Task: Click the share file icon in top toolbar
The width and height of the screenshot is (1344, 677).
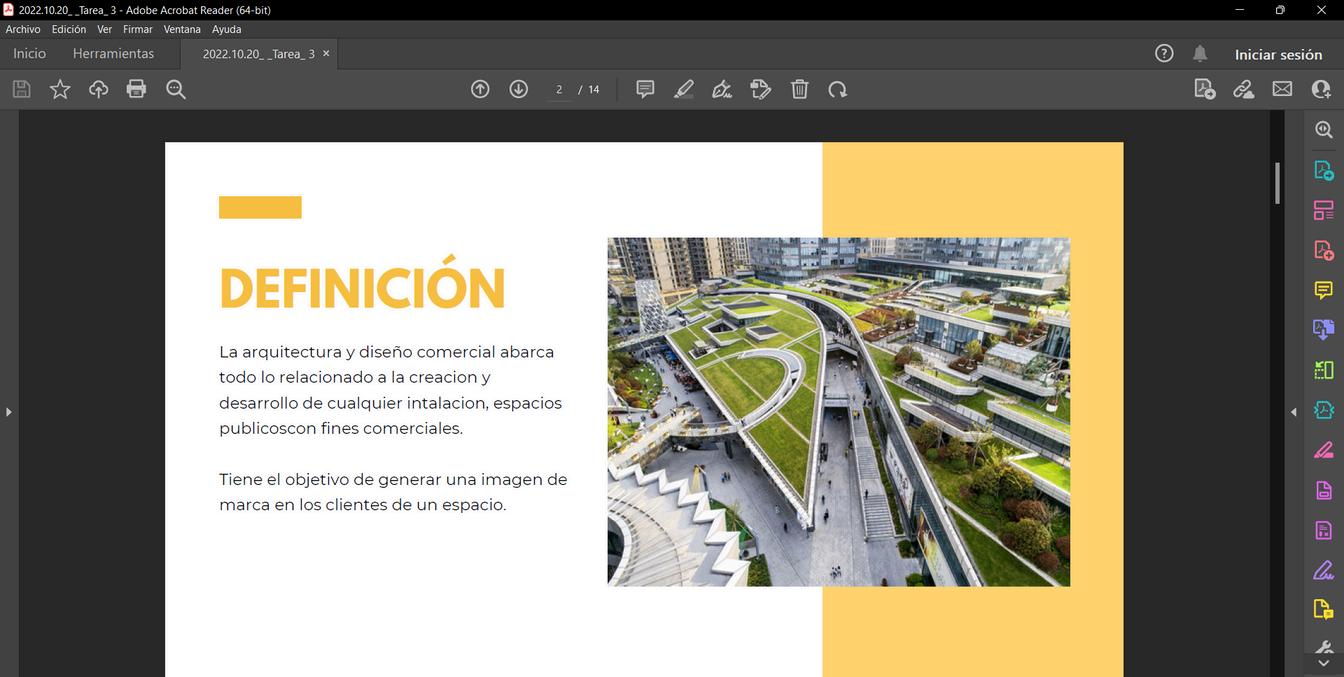Action: (1205, 89)
